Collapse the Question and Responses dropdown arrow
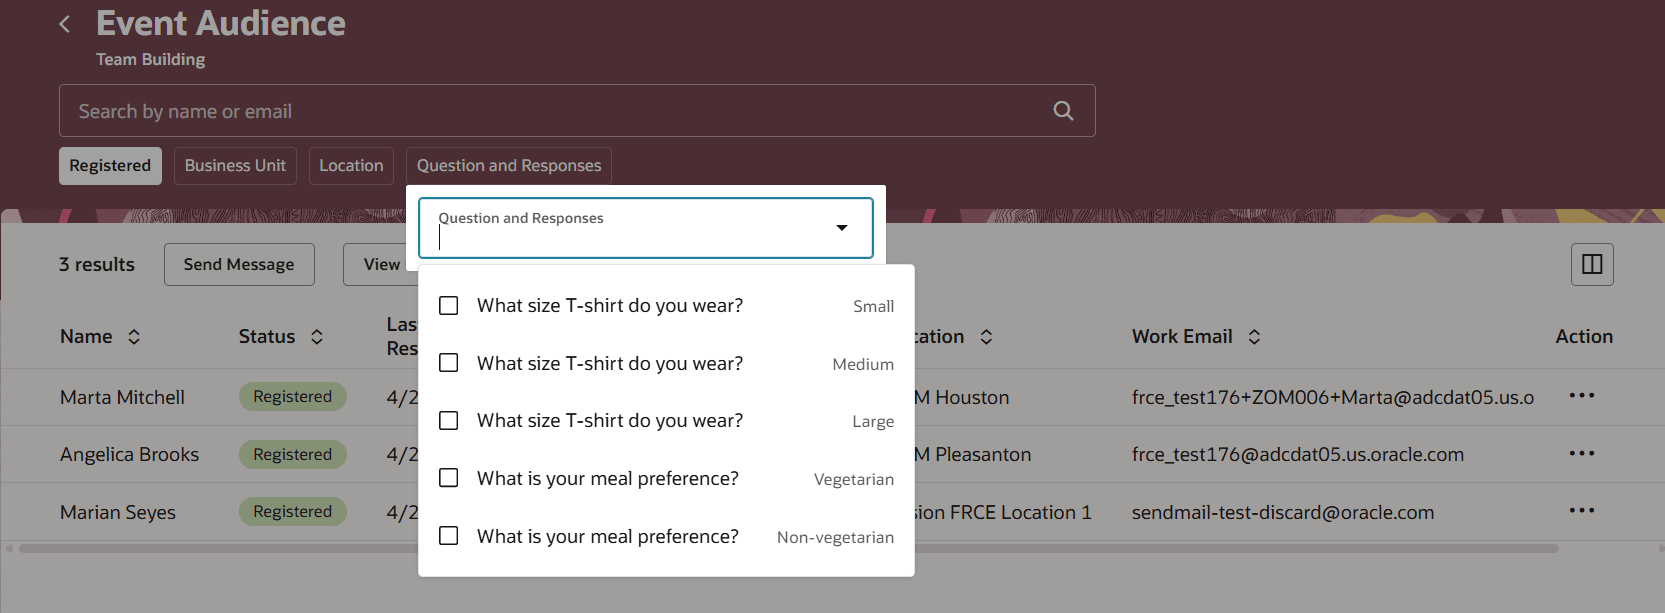 842,228
